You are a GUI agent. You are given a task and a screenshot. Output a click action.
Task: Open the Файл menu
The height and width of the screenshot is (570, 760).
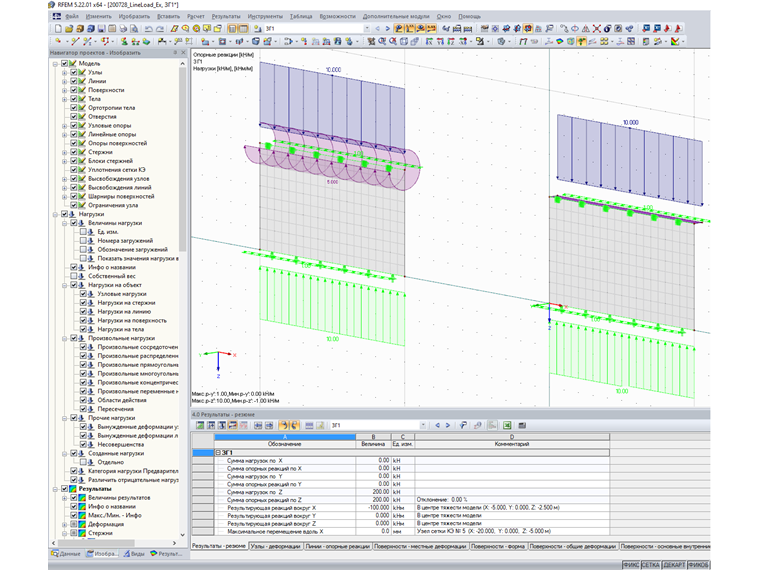(x=72, y=16)
